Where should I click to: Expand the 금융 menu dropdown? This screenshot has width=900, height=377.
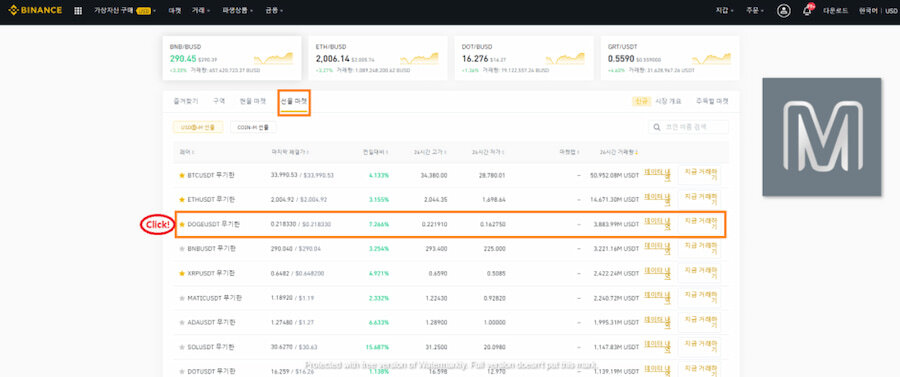pos(274,11)
